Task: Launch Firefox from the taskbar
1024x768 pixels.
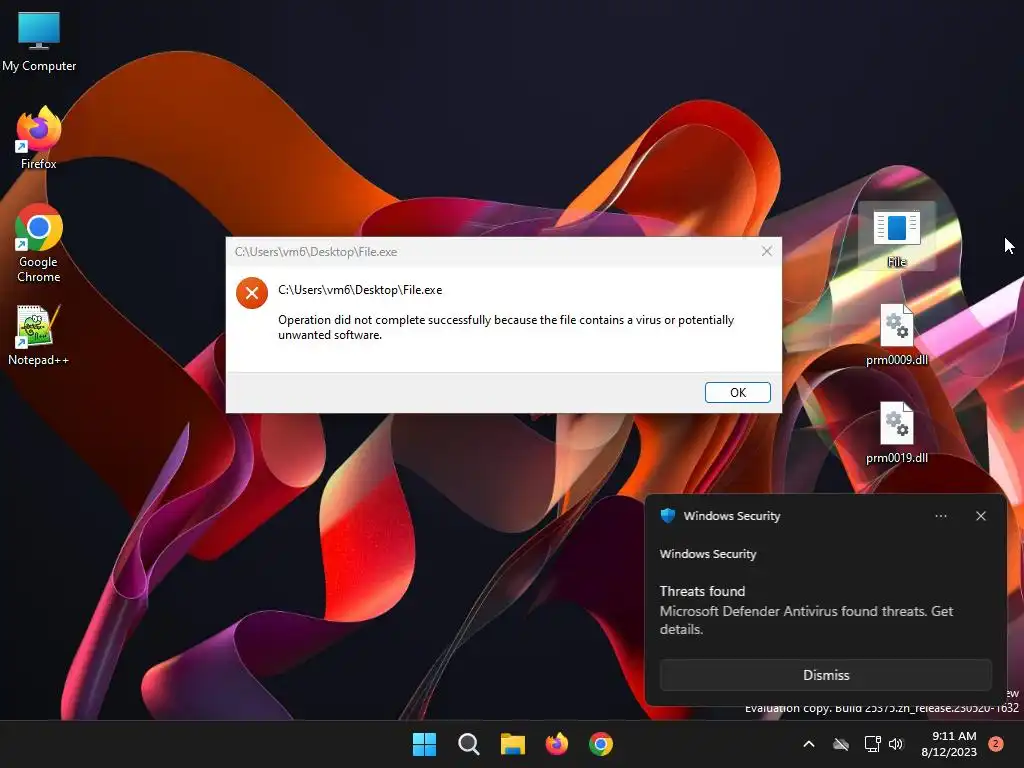Action: pos(556,744)
